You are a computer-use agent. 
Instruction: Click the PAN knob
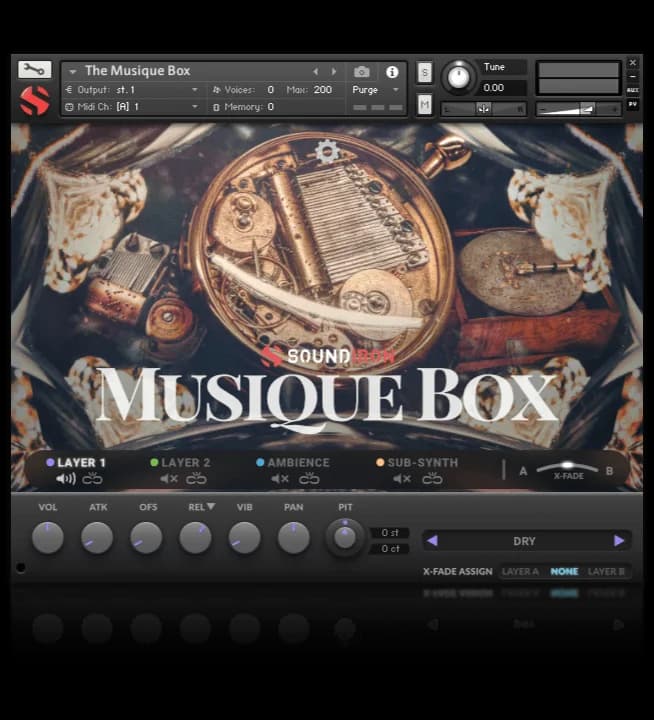(293, 537)
